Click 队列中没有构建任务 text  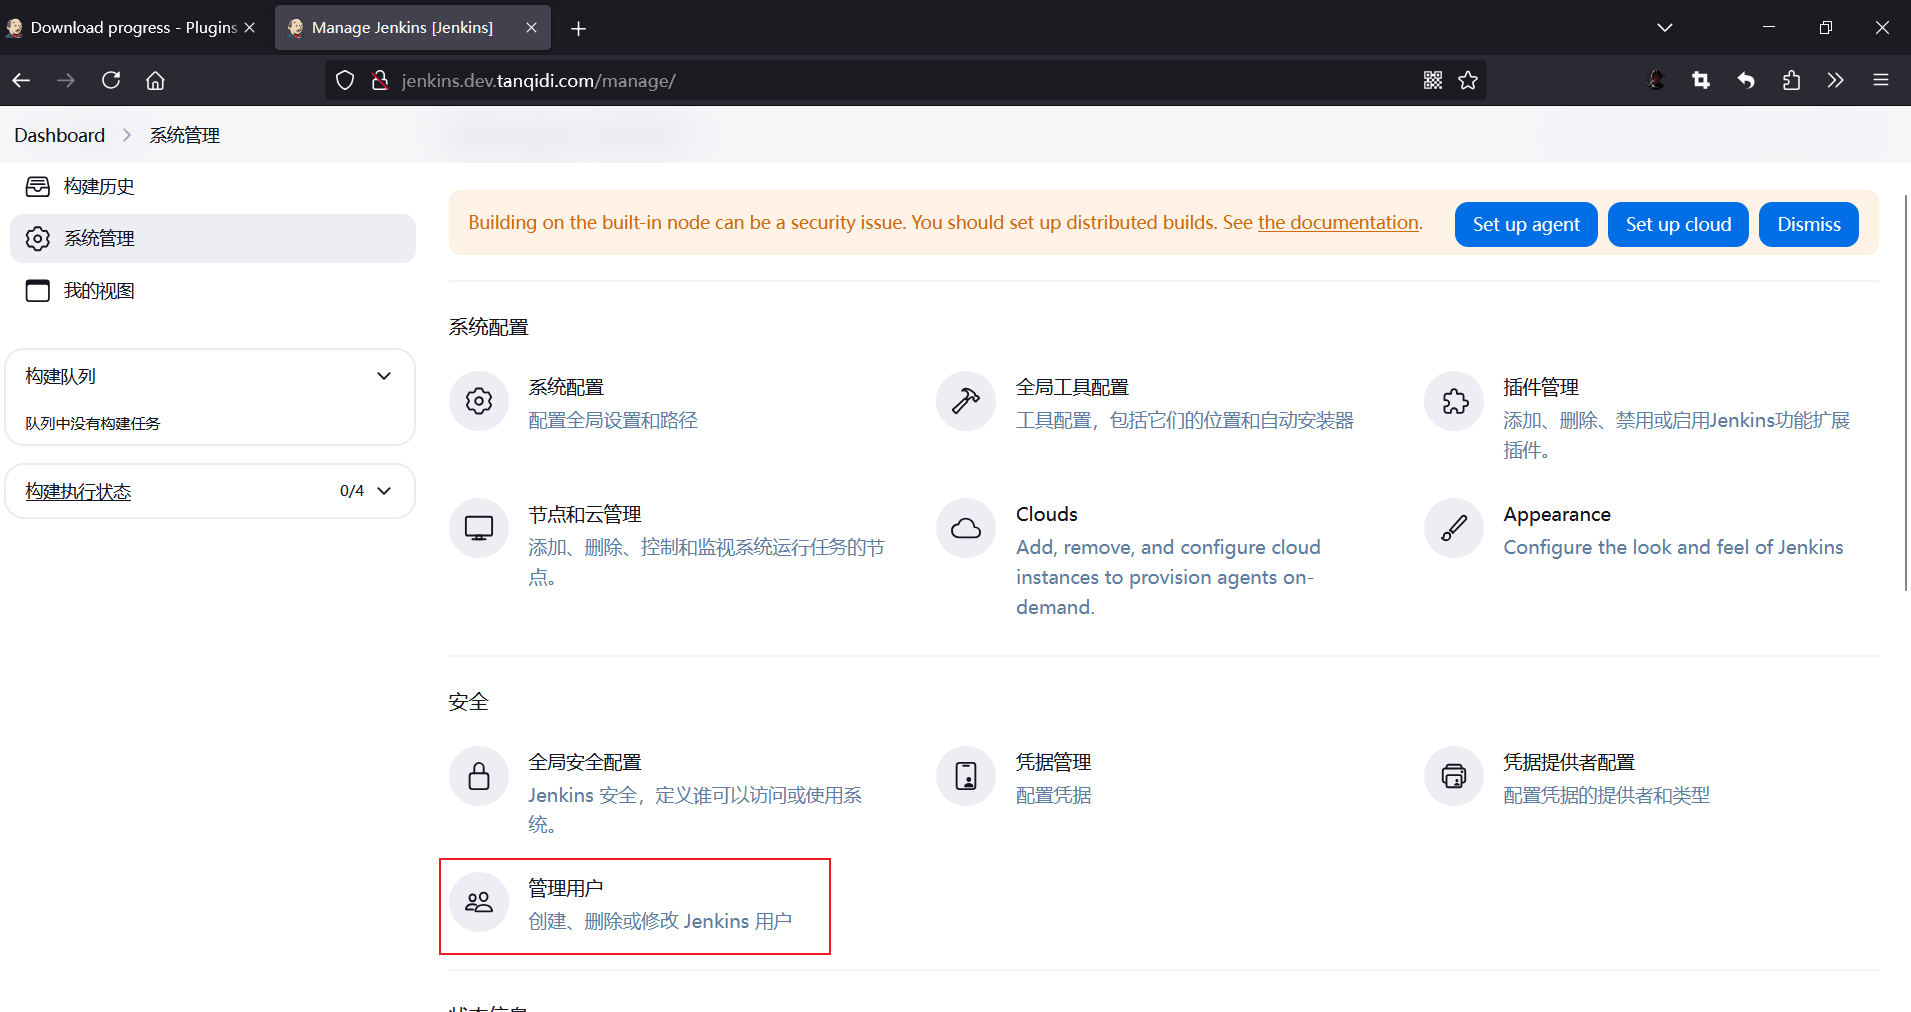click(92, 423)
